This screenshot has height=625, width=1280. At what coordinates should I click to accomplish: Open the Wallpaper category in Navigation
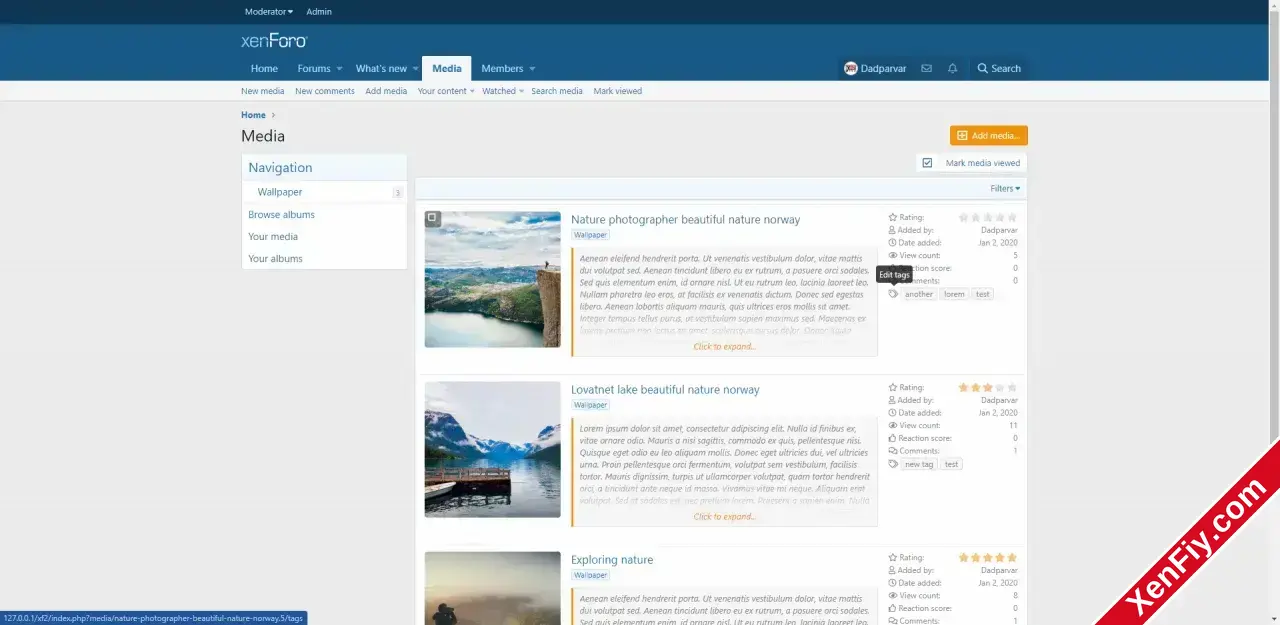click(280, 192)
